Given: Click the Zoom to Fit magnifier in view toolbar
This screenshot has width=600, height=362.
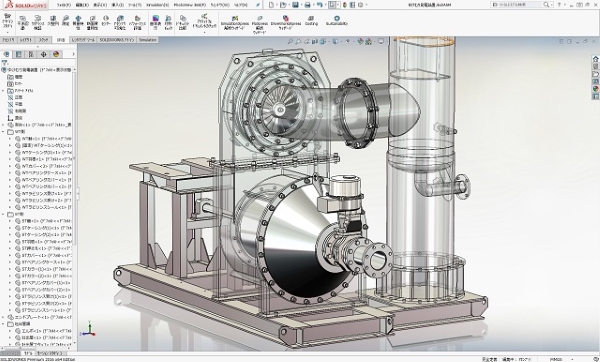Looking at the screenshot, I should pyautogui.click(x=290, y=41).
